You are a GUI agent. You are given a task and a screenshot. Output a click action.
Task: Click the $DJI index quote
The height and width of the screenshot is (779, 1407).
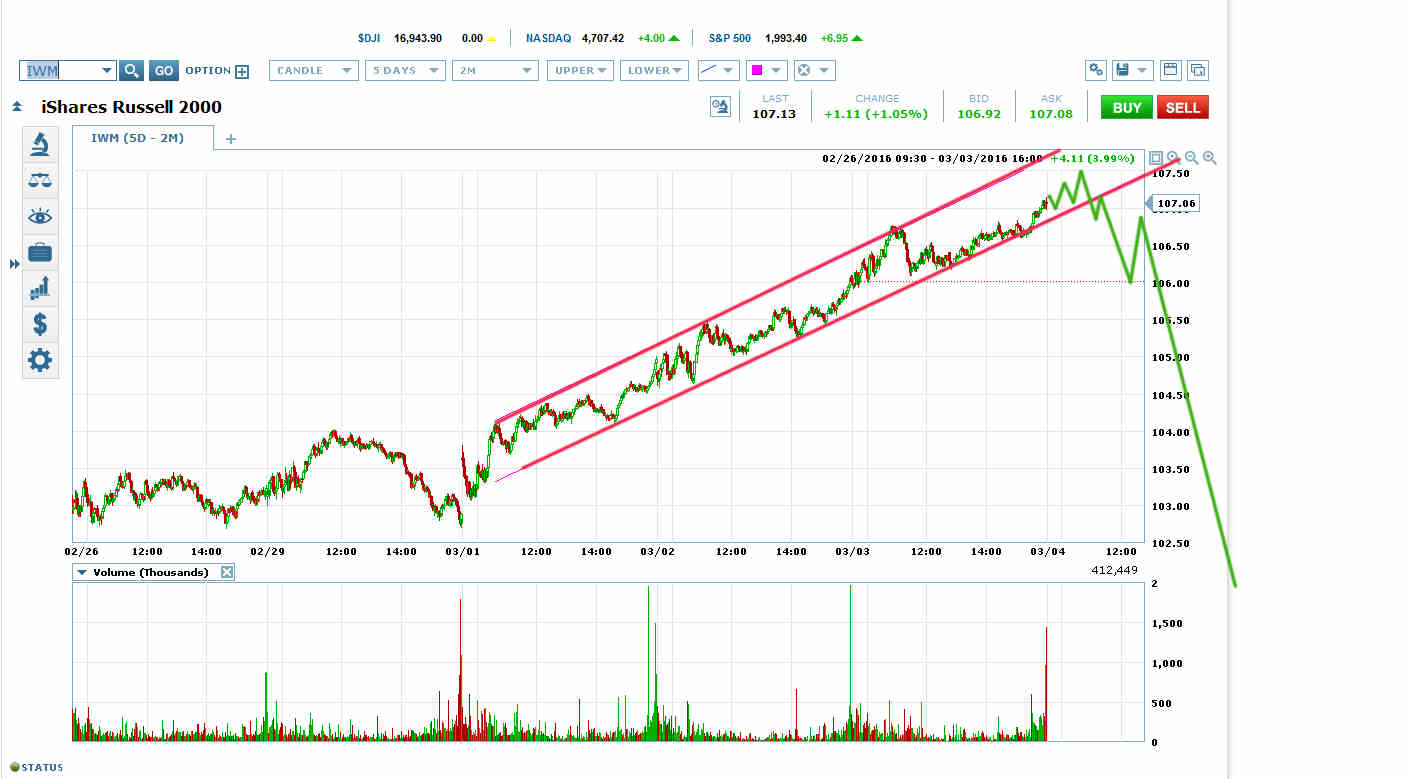coord(427,38)
